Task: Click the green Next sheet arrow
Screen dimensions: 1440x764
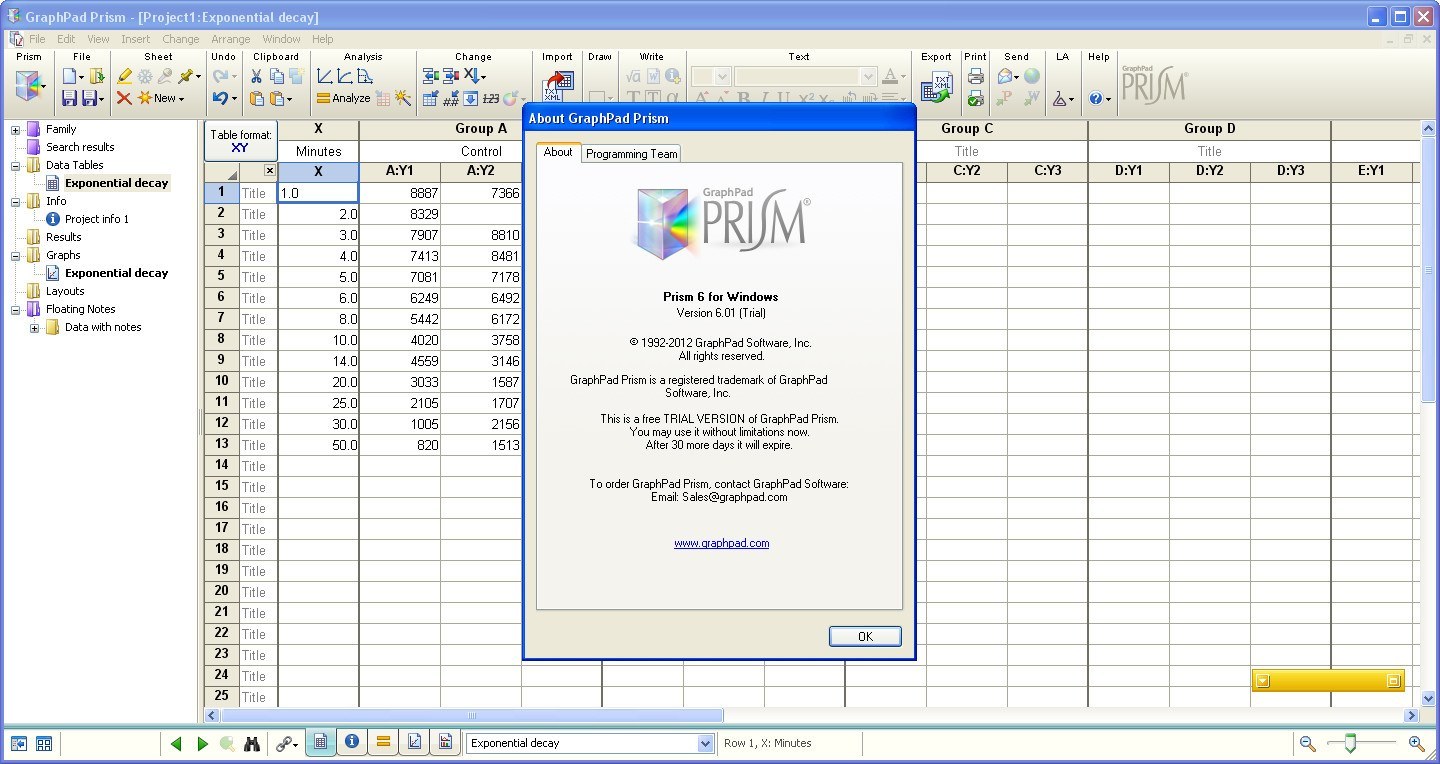Action: coord(202,744)
